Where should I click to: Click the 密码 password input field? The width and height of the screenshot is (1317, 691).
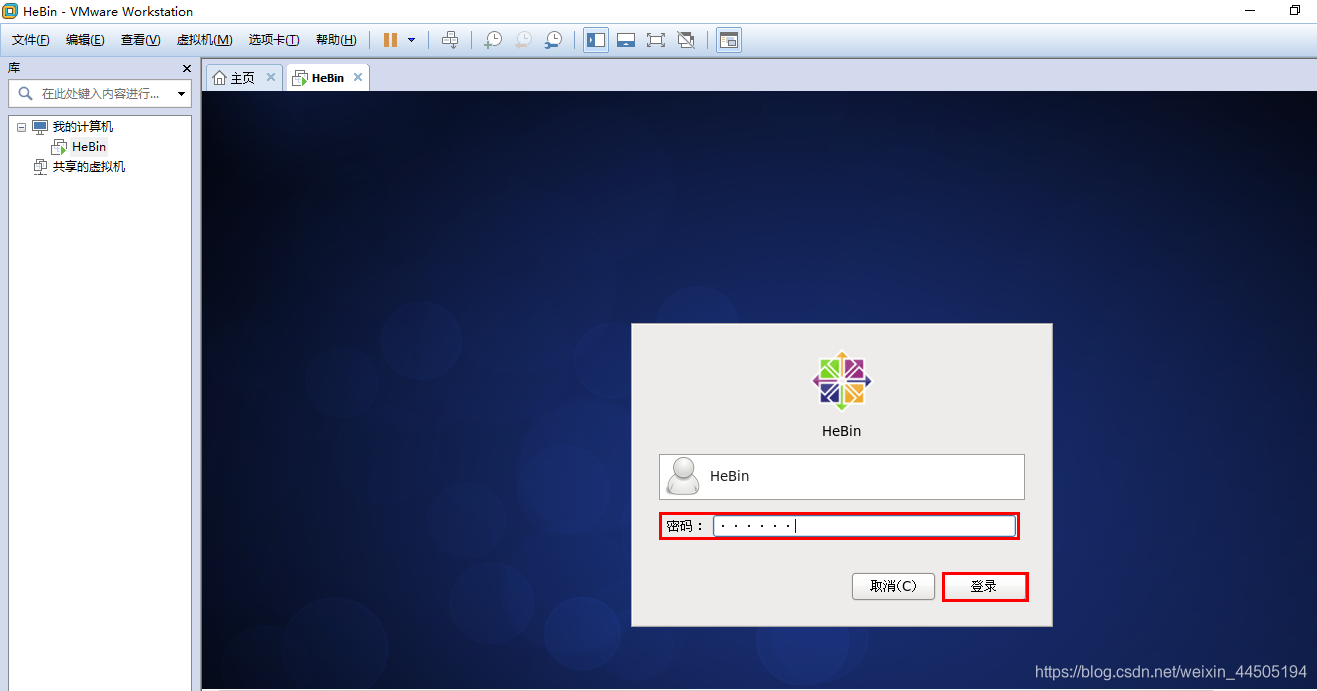[864, 526]
